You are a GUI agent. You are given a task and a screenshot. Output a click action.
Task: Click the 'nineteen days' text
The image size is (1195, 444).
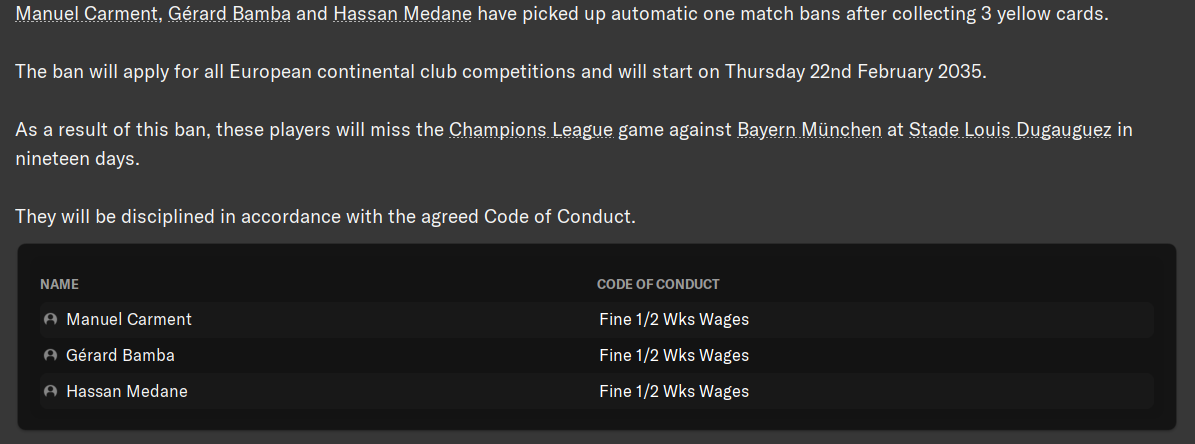coord(77,159)
